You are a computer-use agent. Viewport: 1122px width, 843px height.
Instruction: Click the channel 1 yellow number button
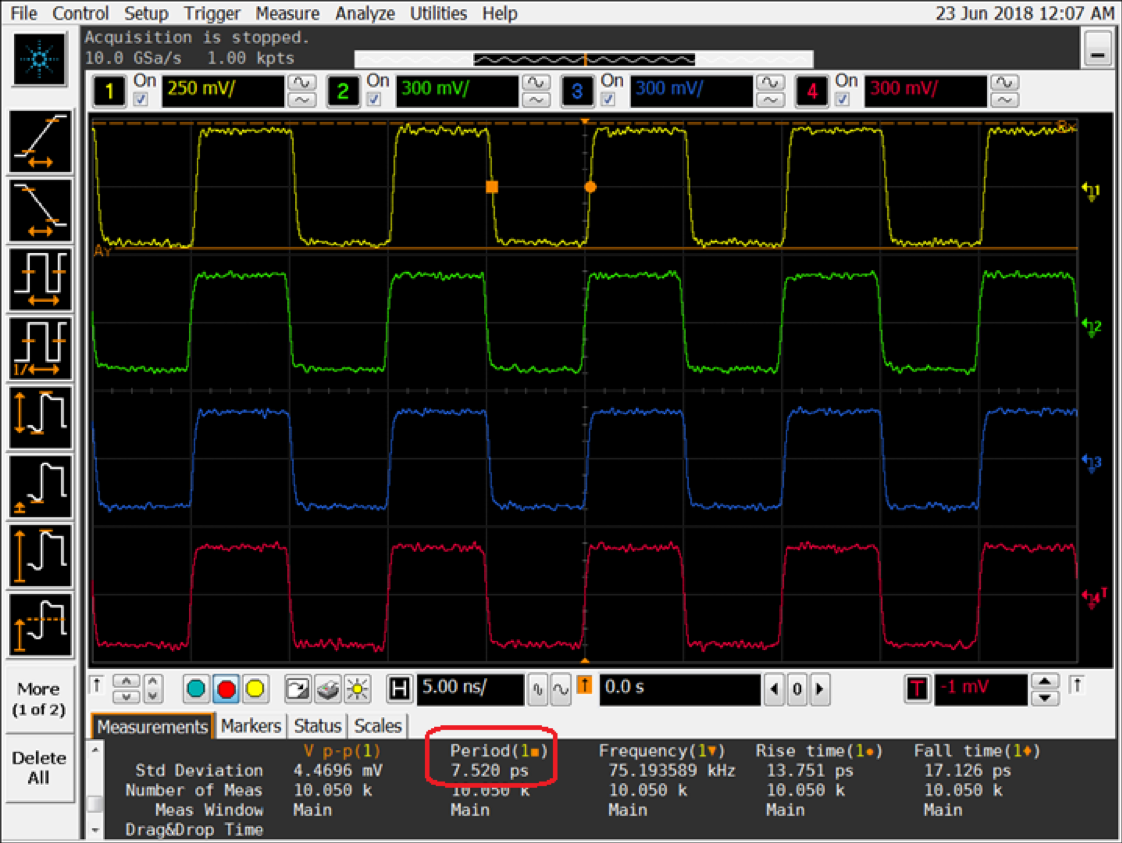click(109, 92)
